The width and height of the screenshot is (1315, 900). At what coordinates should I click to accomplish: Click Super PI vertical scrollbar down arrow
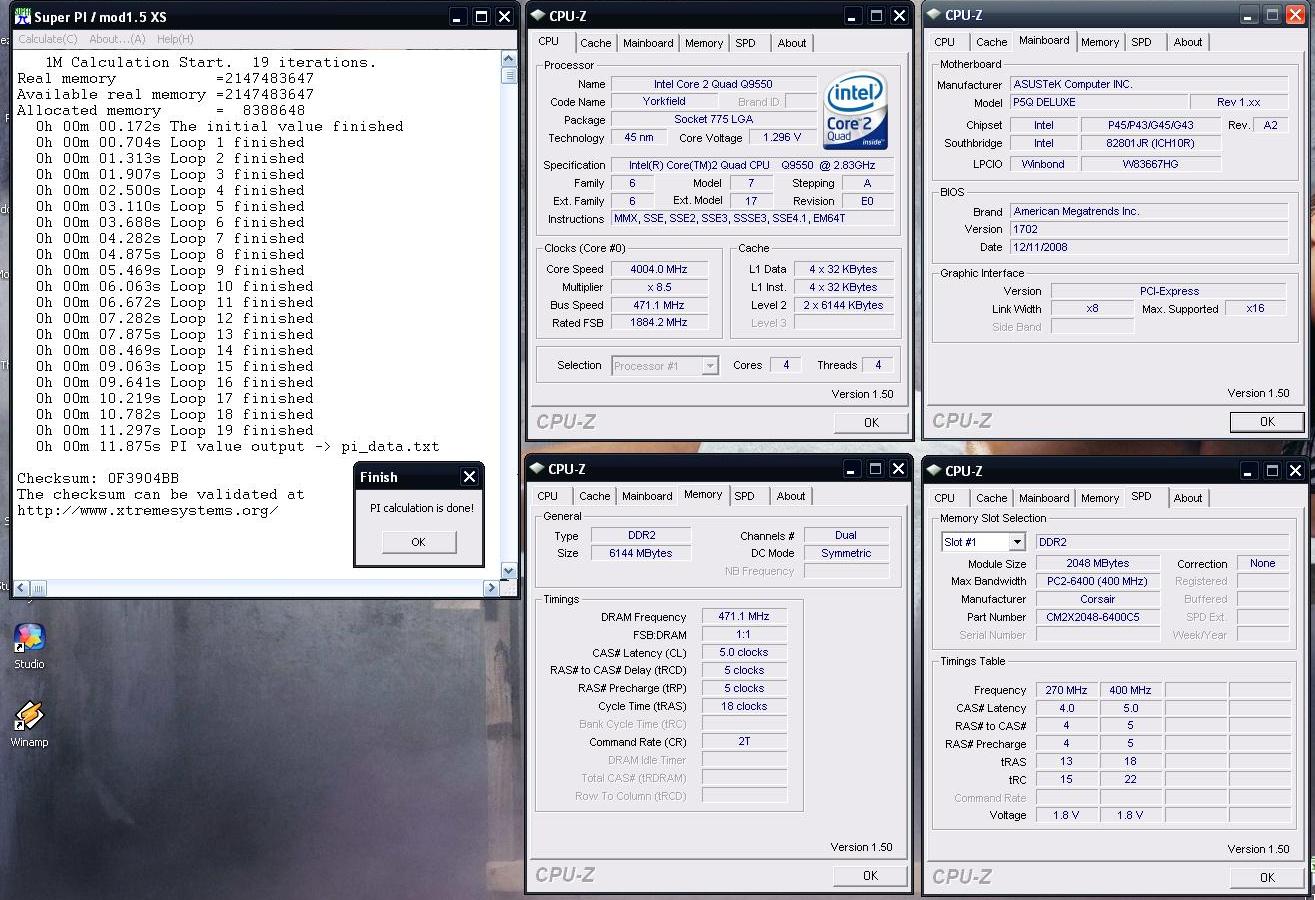(x=508, y=571)
